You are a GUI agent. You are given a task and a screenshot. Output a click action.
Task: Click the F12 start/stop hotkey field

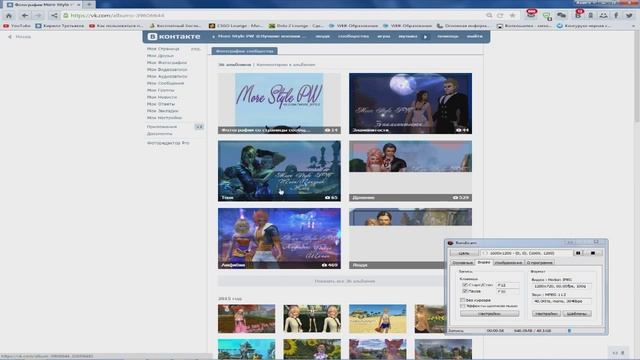[x=507, y=285]
